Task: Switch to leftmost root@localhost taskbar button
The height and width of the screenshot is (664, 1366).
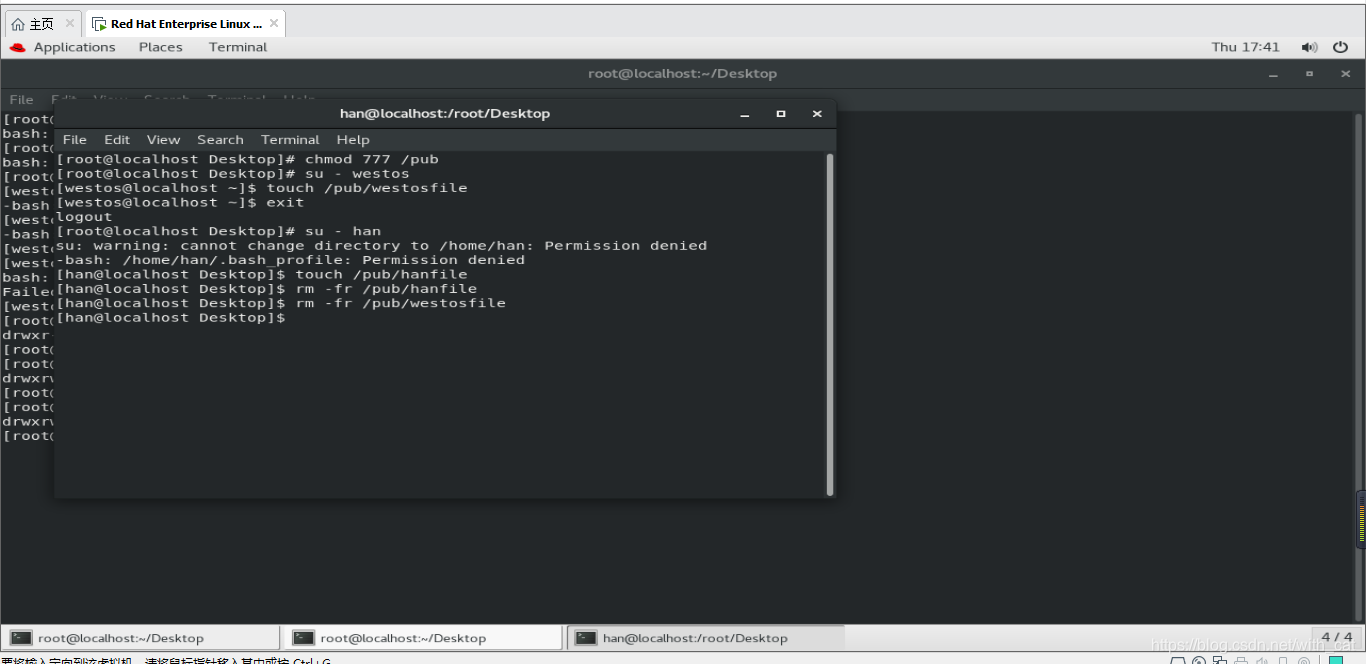Action: (x=141, y=638)
